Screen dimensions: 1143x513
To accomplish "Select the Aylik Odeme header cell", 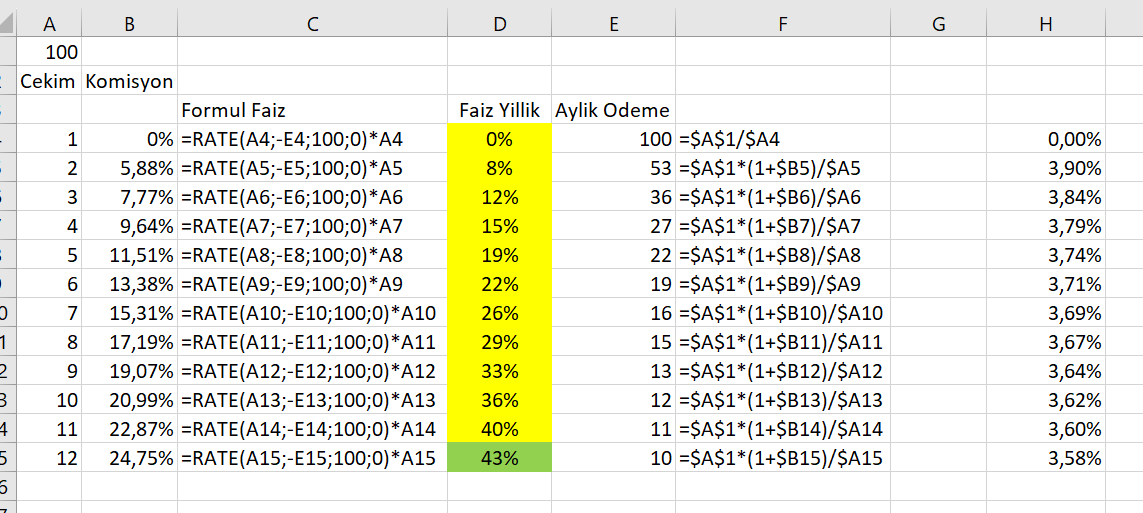I will click(x=614, y=110).
